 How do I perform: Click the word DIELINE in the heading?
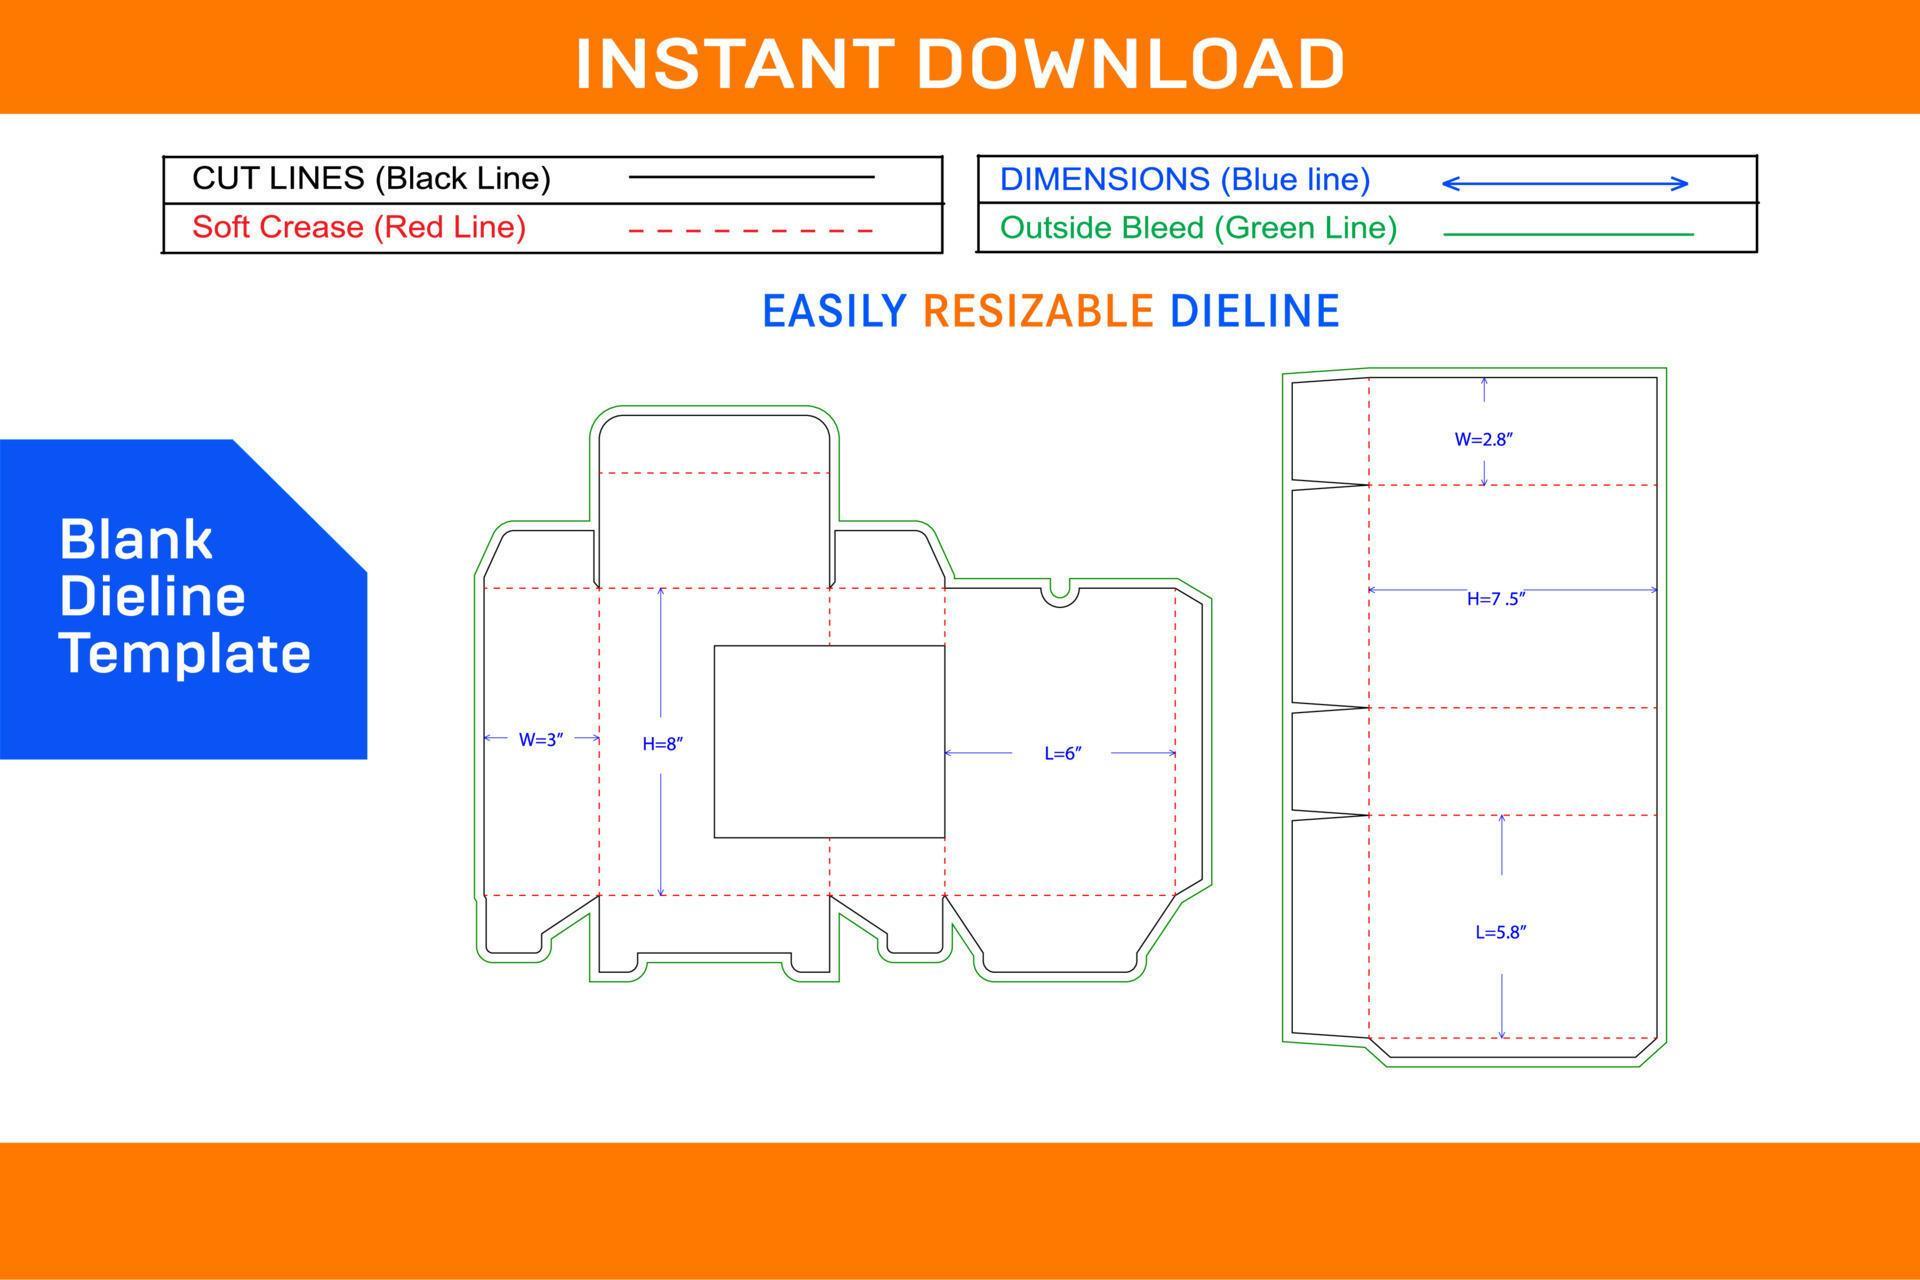[1254, 311]
